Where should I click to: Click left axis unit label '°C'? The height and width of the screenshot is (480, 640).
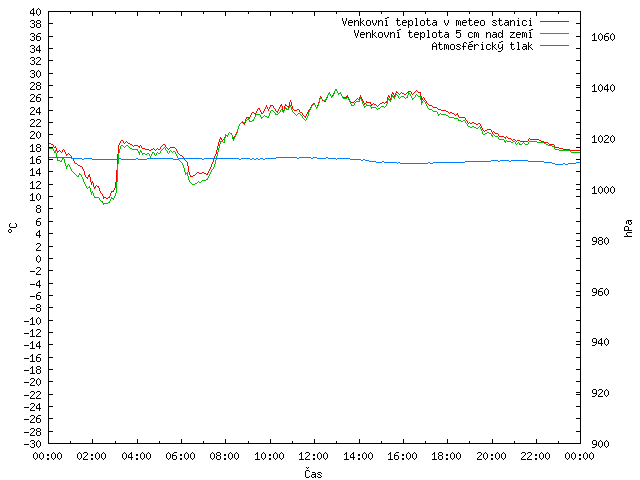[13, 228]
